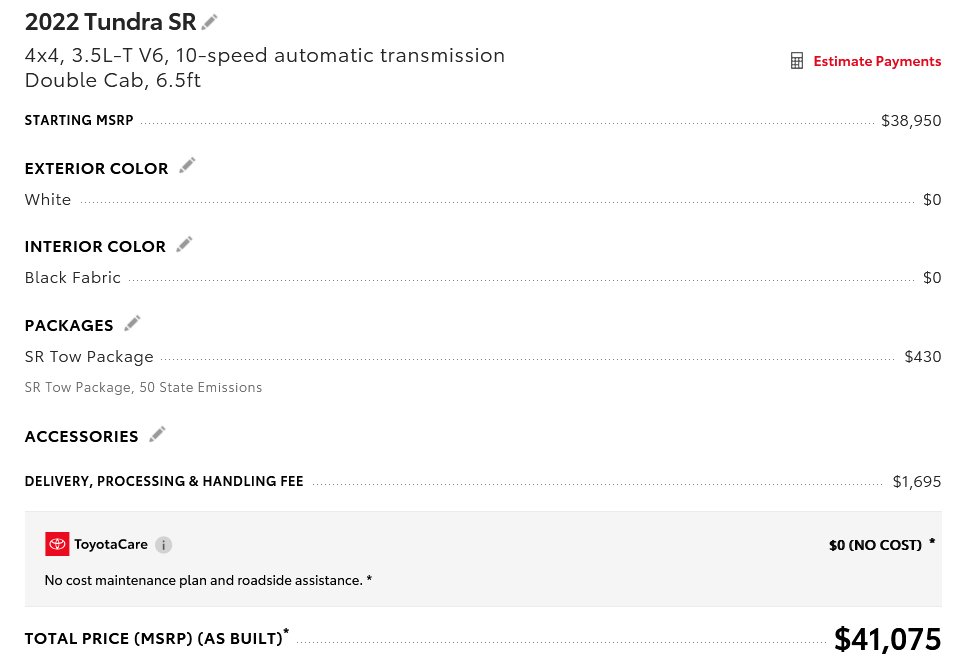Click the $0 (NO COST) text
961x670 pixels.
[x=875, y=545]
